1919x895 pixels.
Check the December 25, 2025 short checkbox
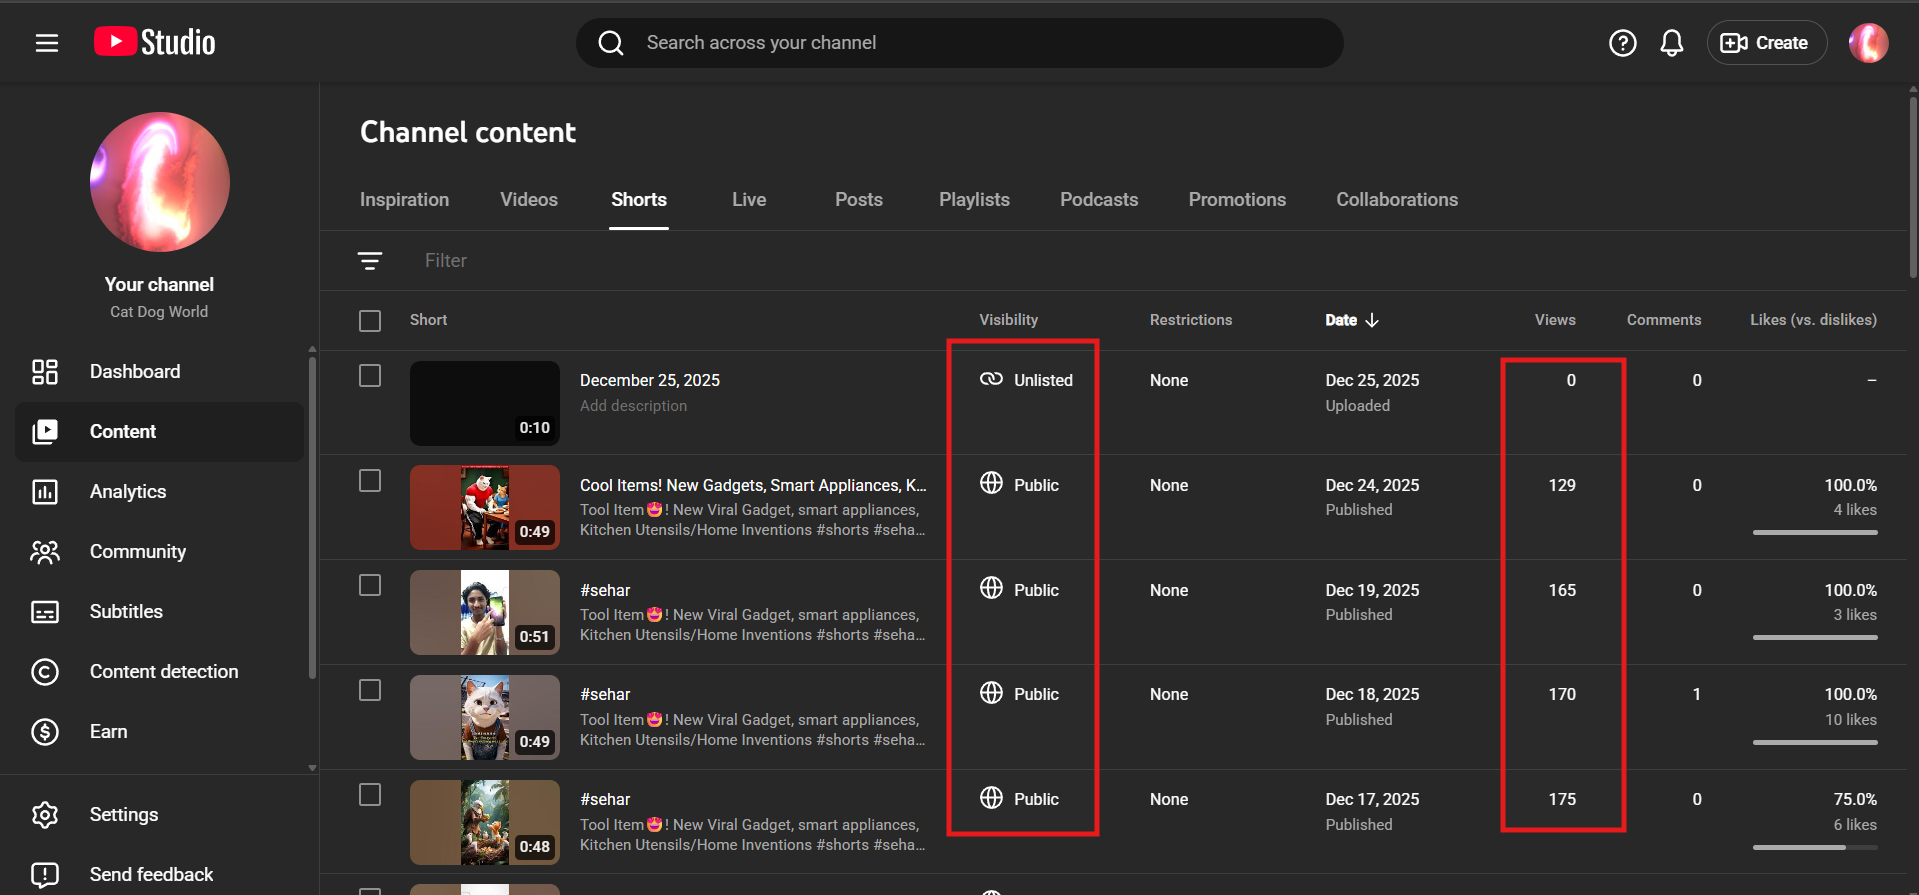[370, 376]
